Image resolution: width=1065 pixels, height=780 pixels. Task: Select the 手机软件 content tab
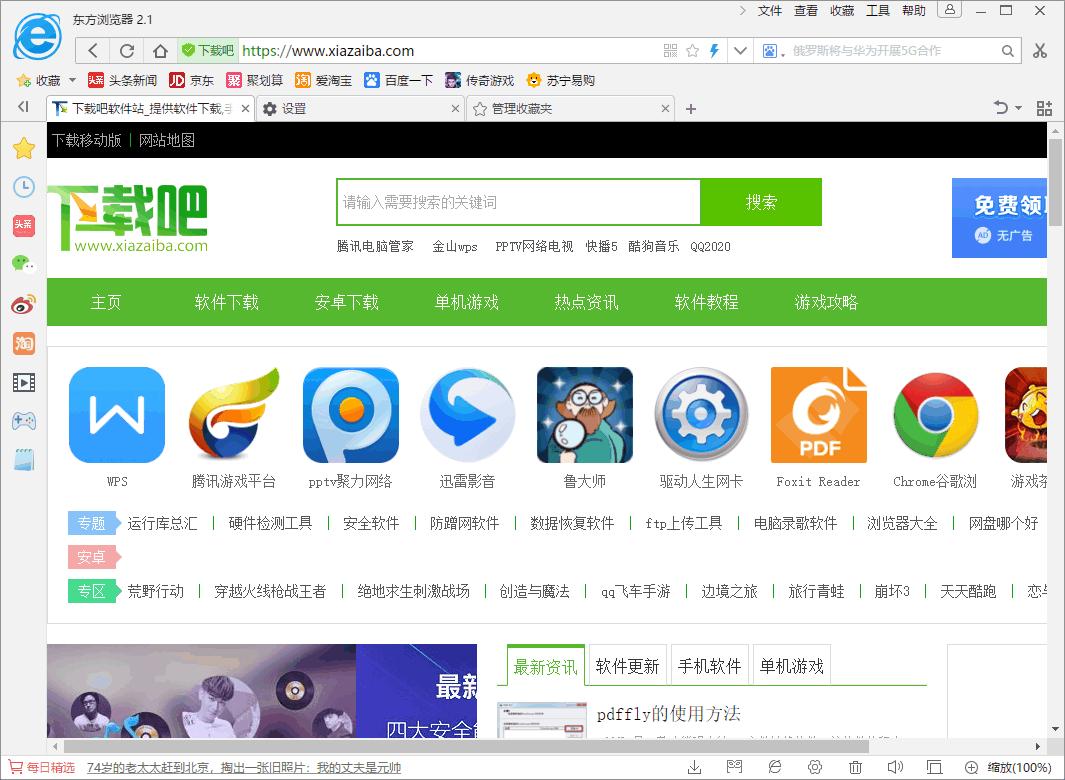(710, 666)
